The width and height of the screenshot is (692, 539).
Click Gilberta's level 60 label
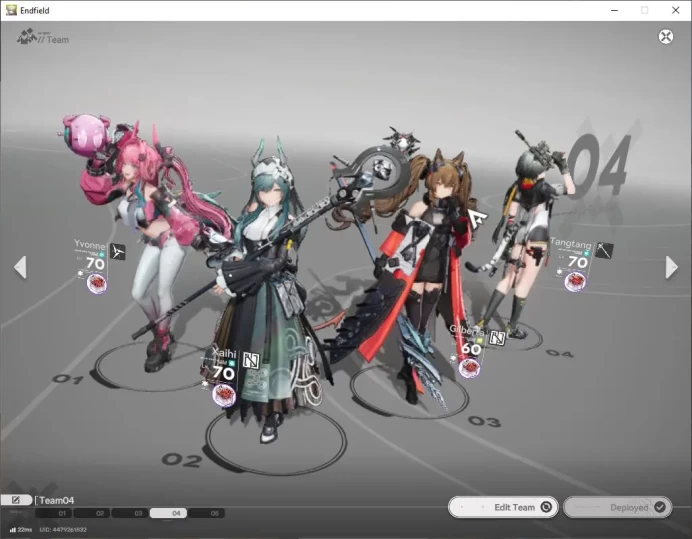click(x=471, y=349)
